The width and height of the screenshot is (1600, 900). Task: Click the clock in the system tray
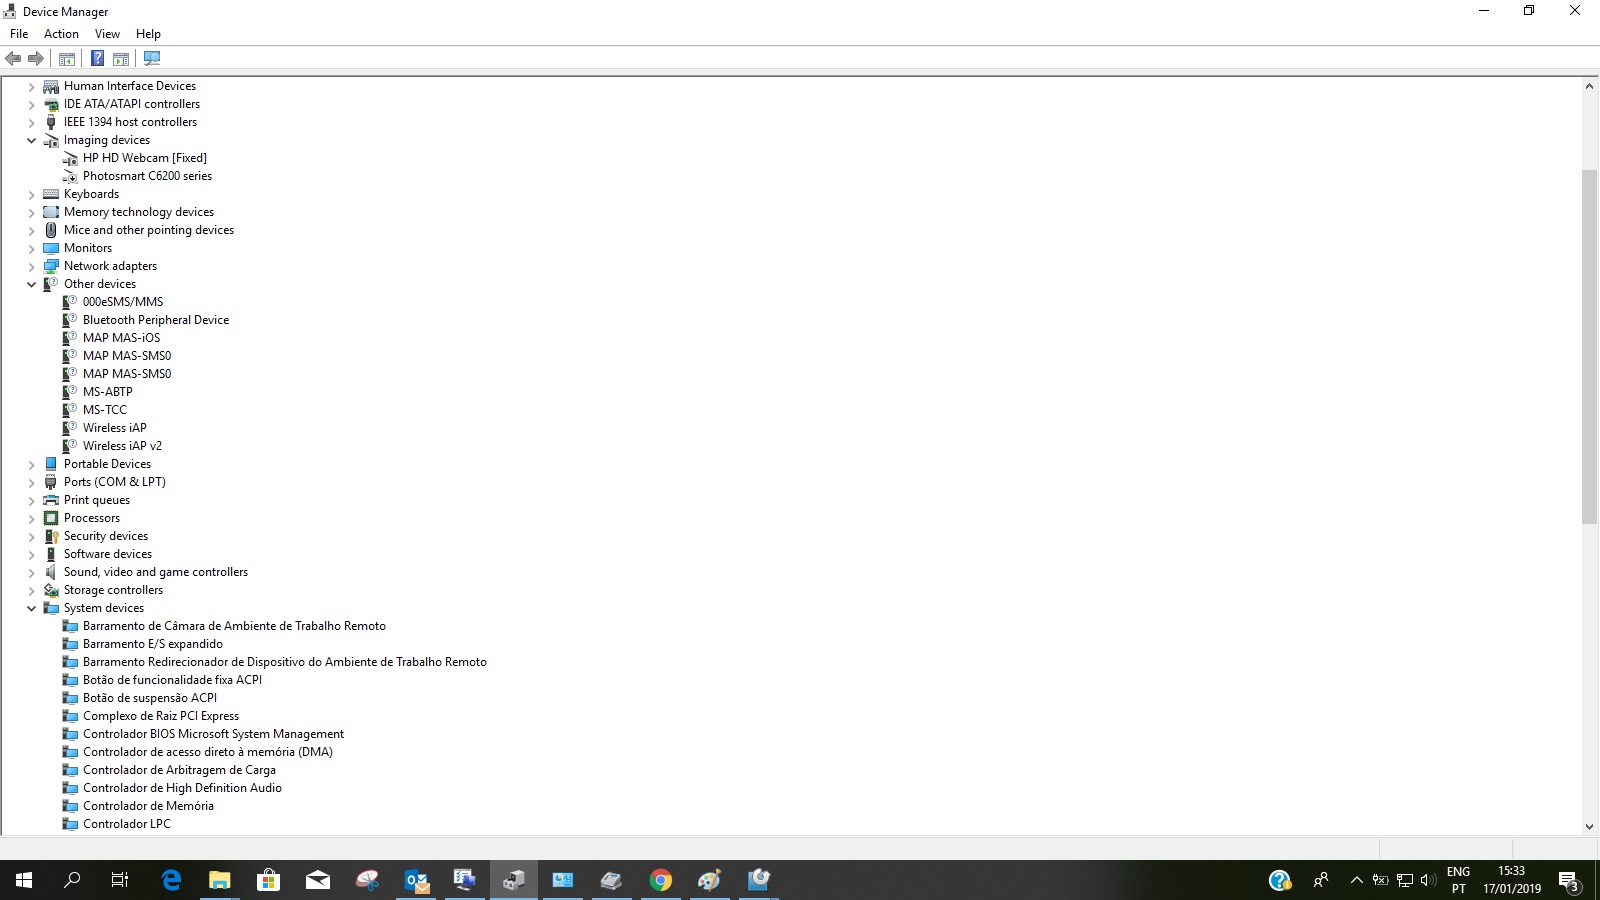[x=1511, y=881]
